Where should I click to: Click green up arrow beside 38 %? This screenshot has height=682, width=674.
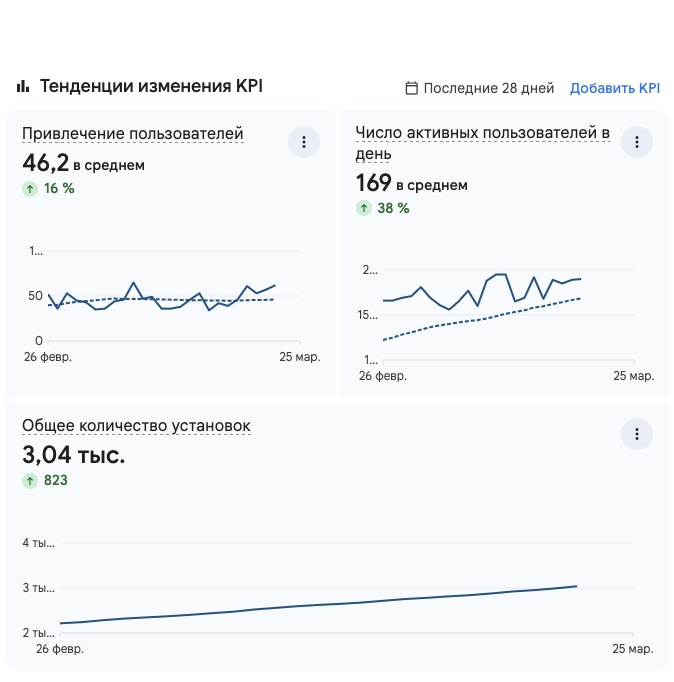[x=364, y=208]
